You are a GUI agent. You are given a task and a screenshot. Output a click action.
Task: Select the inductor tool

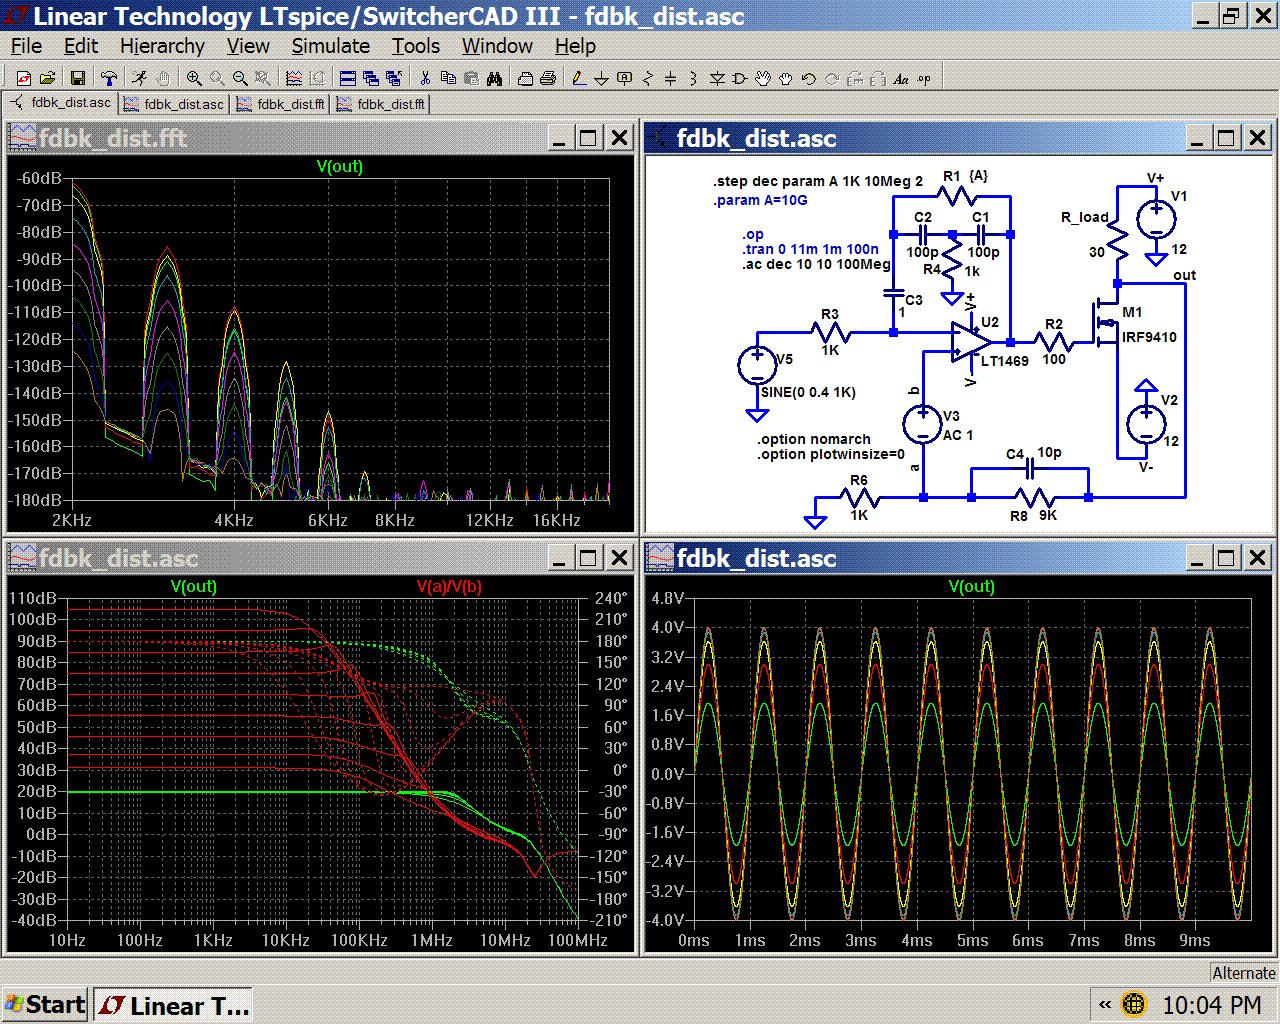pos(693,78)
